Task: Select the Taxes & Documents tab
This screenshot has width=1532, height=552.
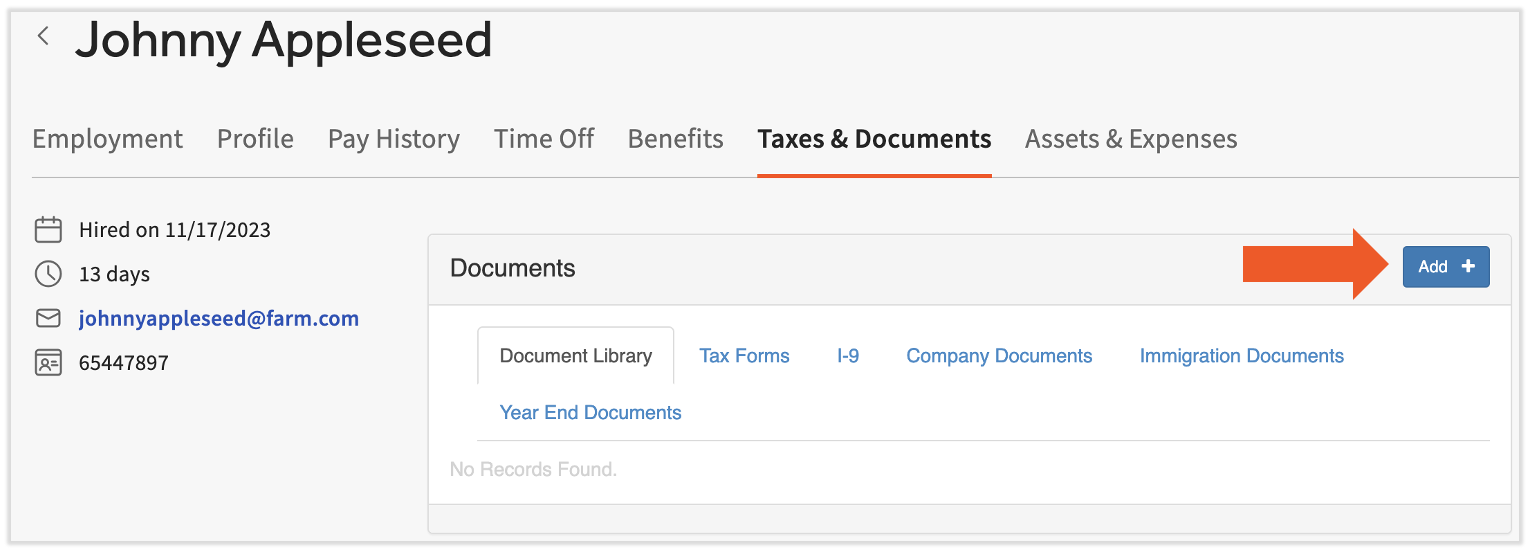Action: 874,139
